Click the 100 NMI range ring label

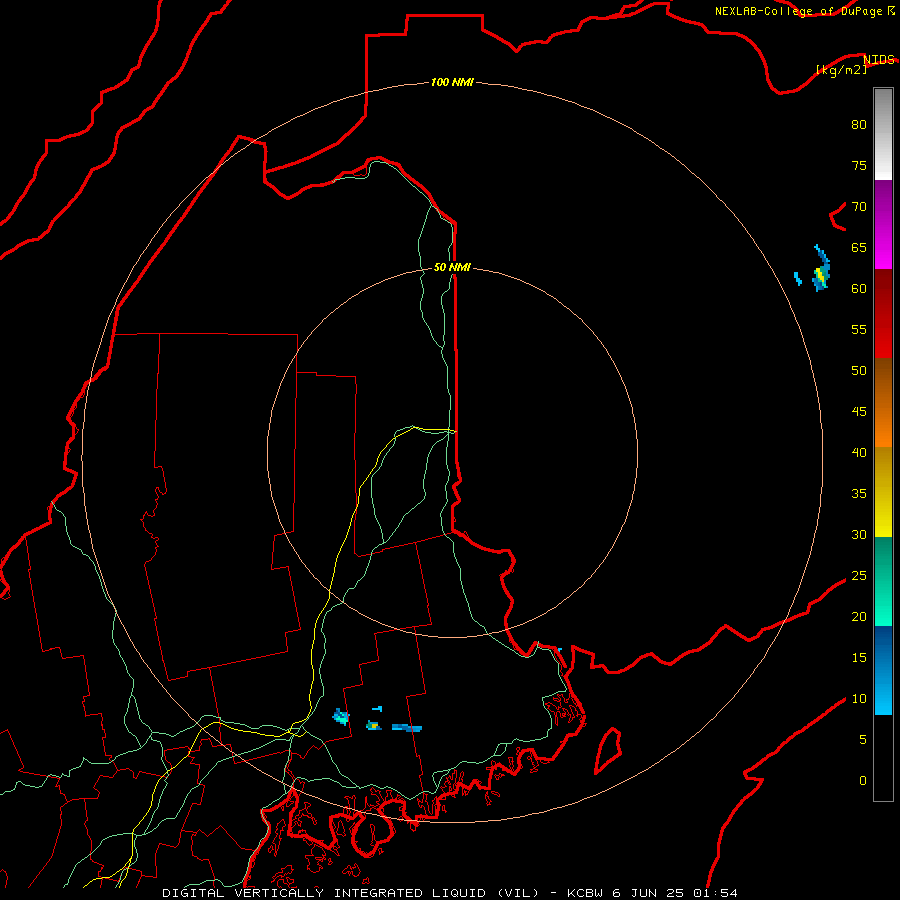pyautogui.click(x=452, y=82)
